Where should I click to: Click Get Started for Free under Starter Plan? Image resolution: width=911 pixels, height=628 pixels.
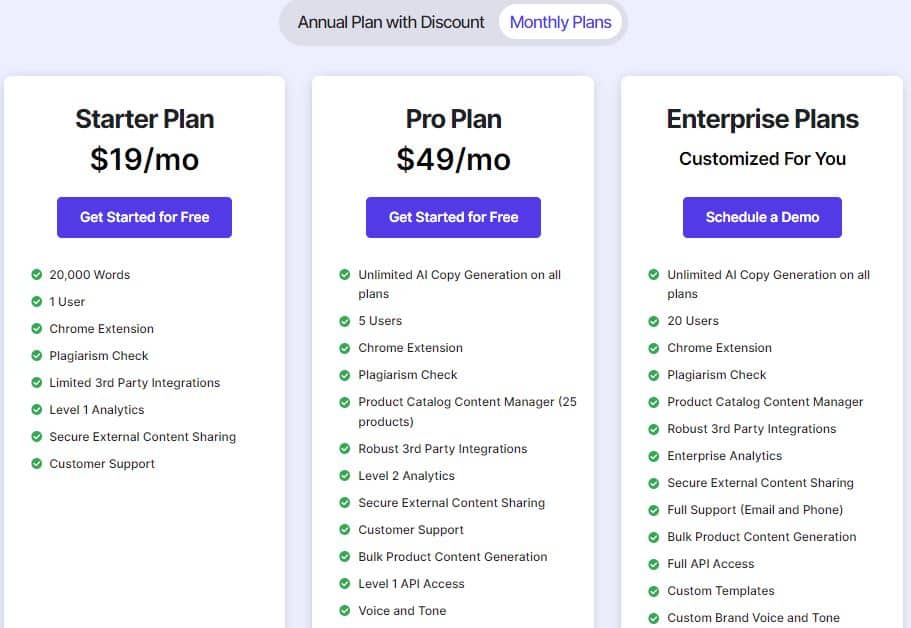coord(144,217)
